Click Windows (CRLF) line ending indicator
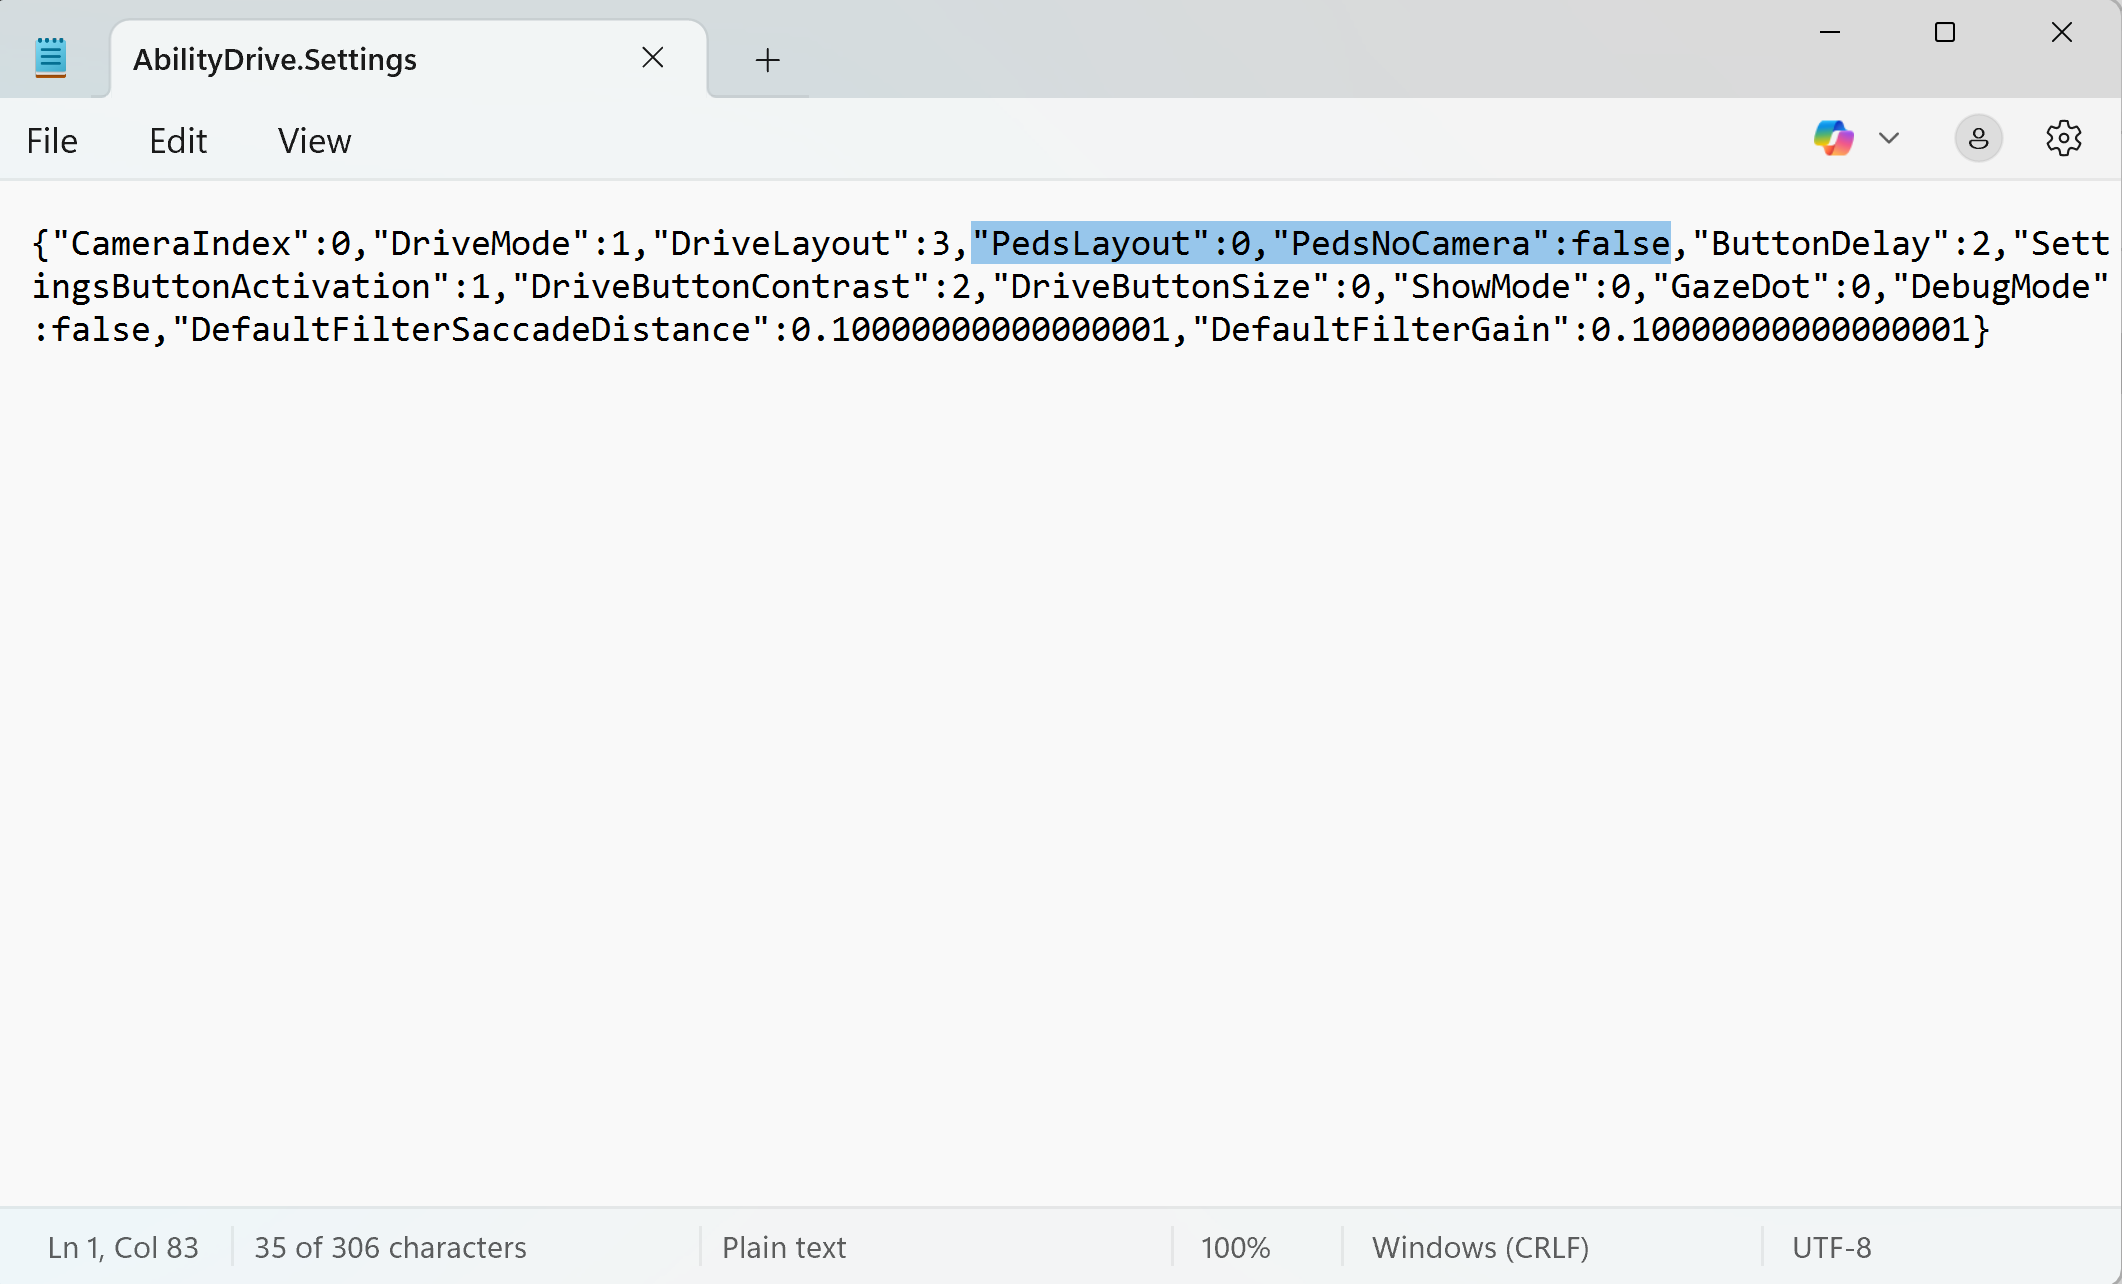2122x1284 pixels. pos(1480,1247)
